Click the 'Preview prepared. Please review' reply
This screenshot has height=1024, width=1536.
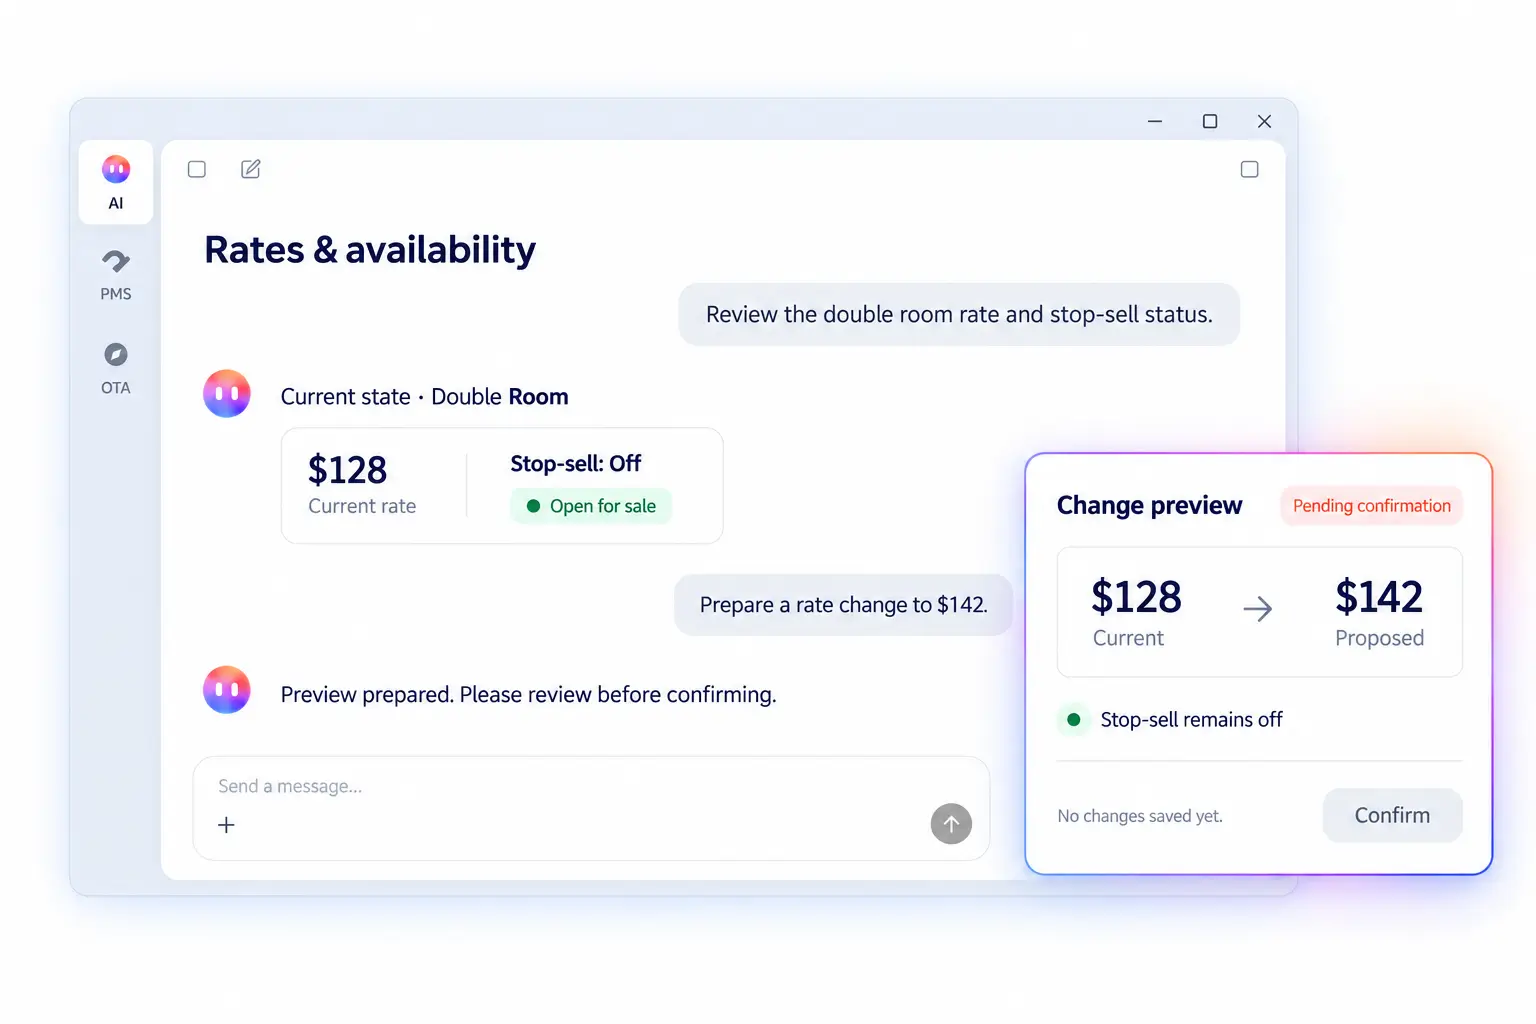pyautogui.click(x=528, y=695)
